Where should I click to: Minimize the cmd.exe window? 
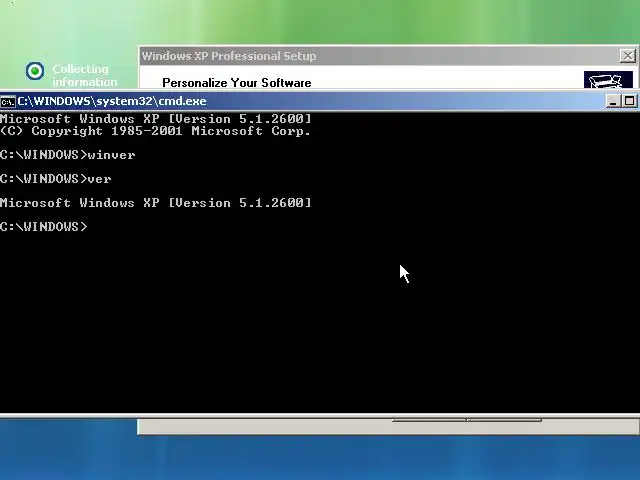point(612,101)
